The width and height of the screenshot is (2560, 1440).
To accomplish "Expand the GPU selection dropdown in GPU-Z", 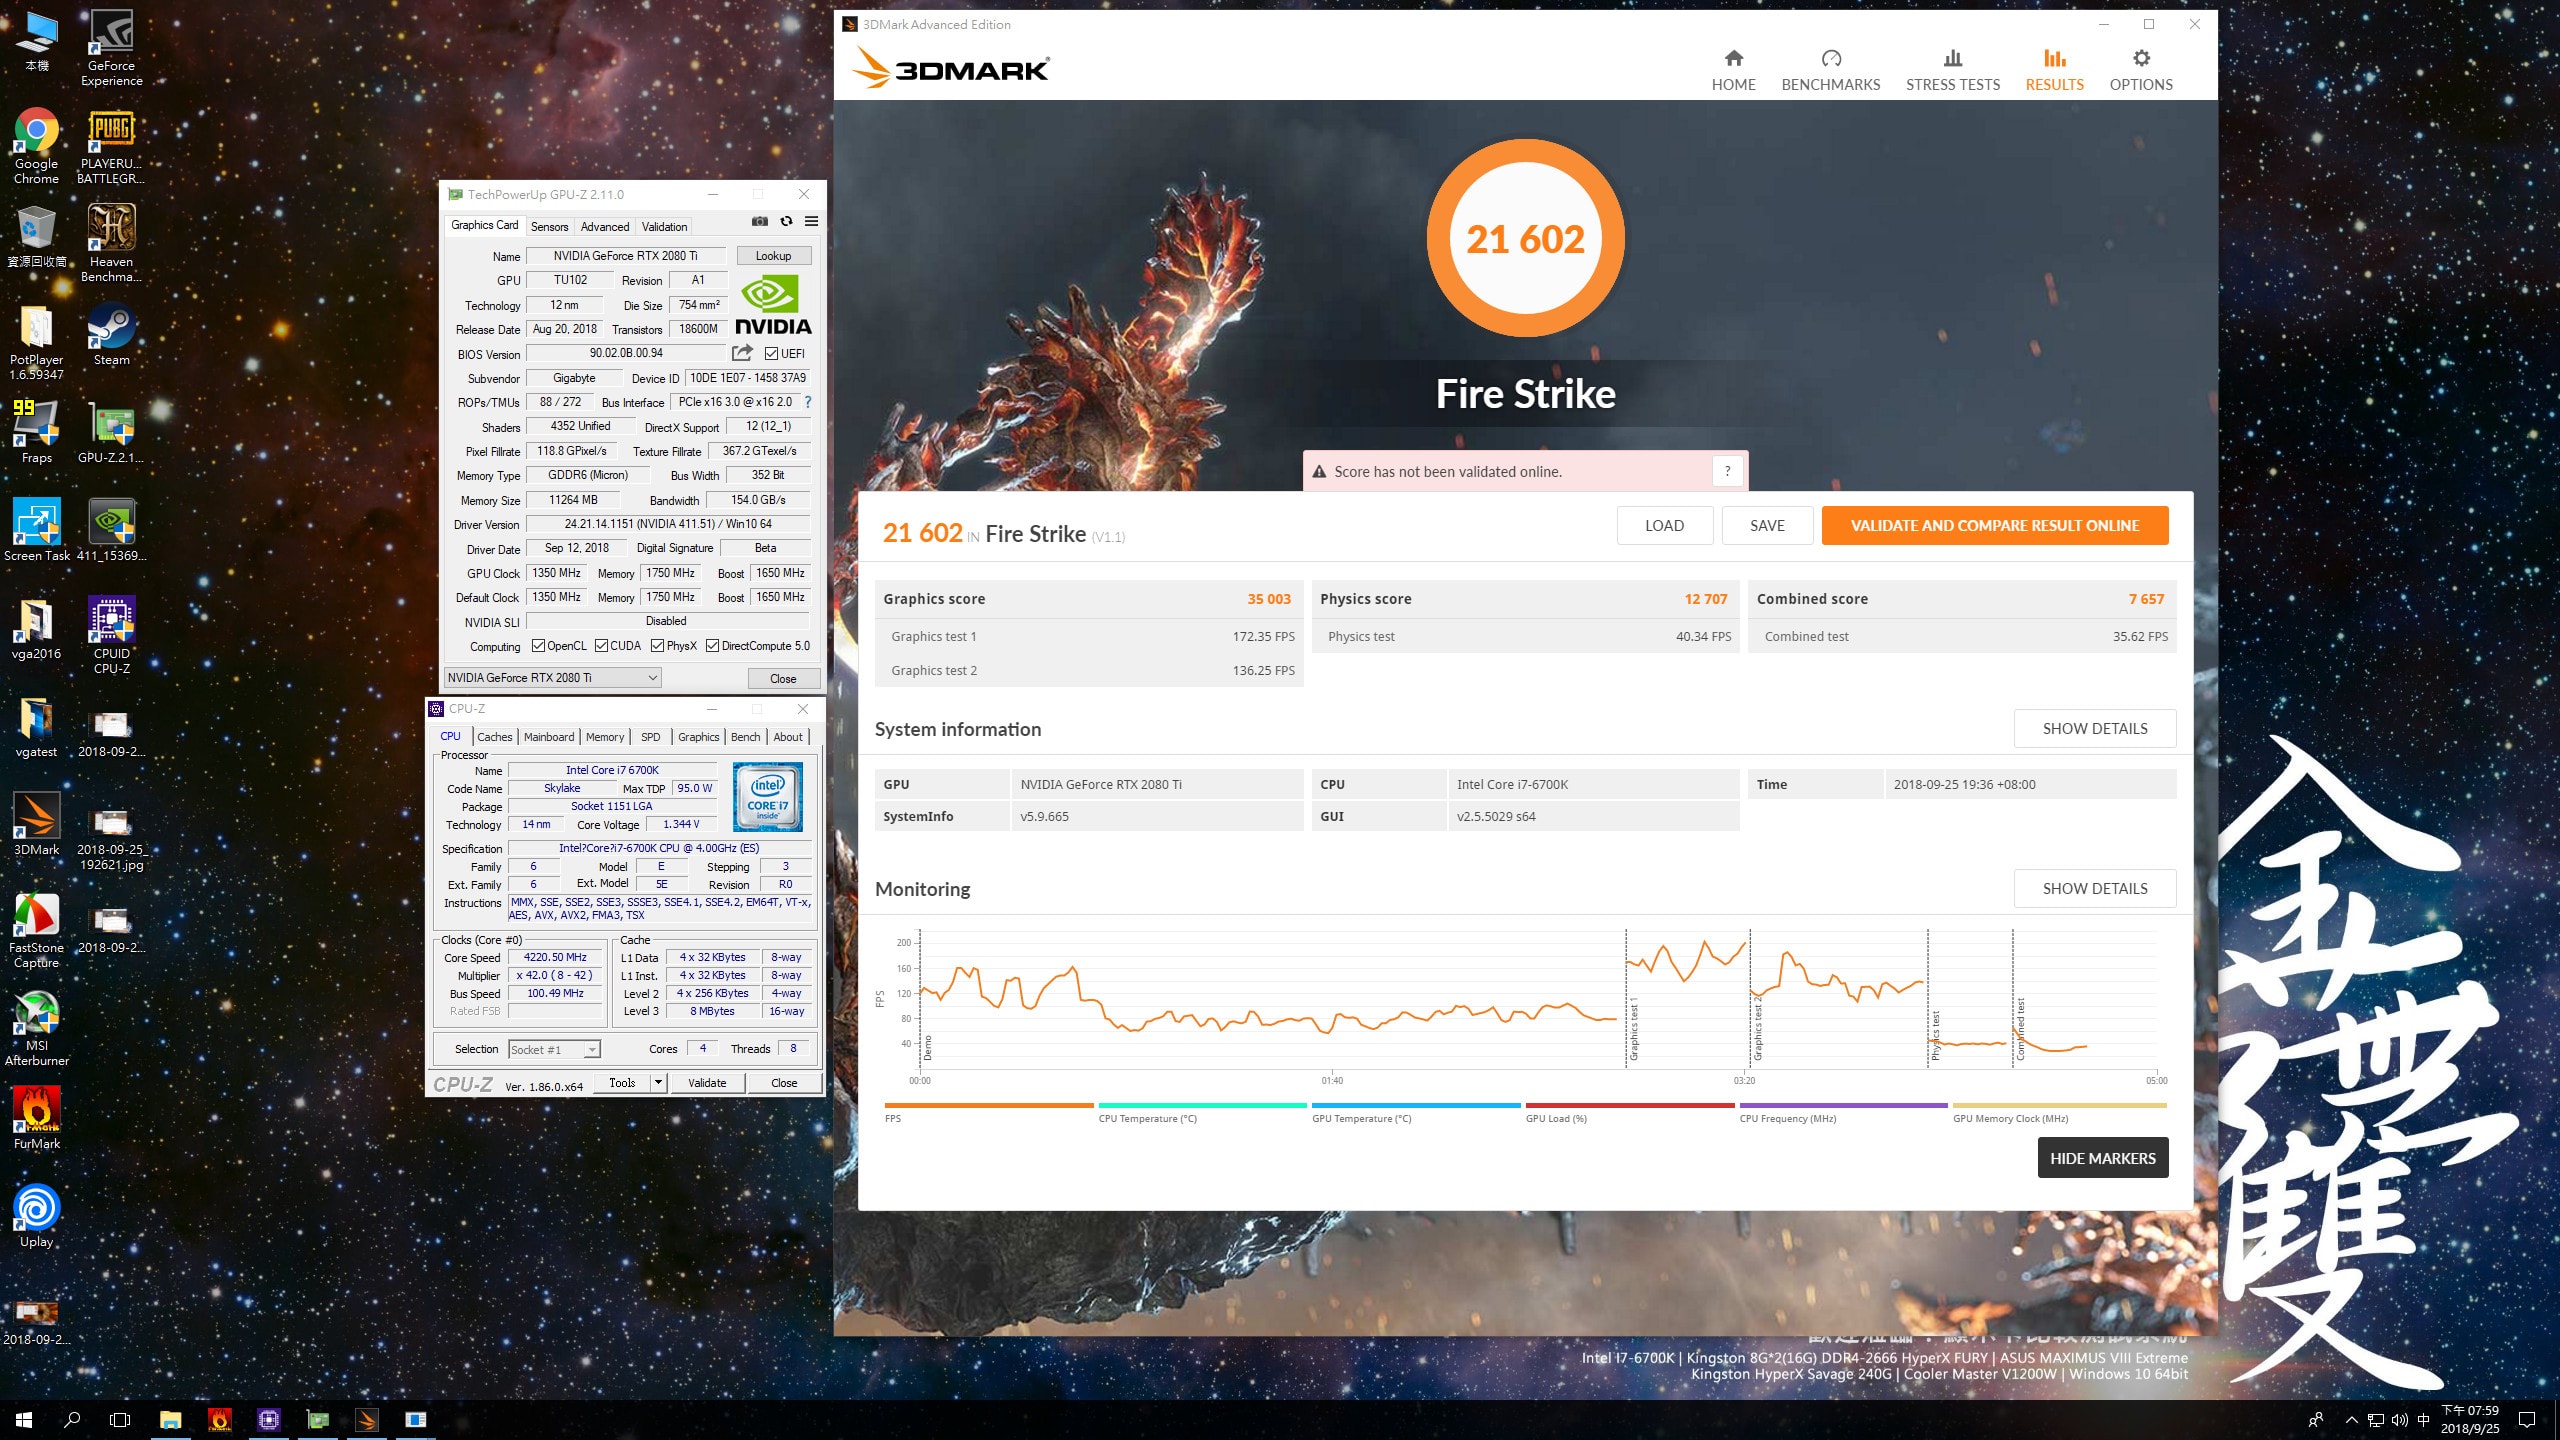I will click(552, 678).
